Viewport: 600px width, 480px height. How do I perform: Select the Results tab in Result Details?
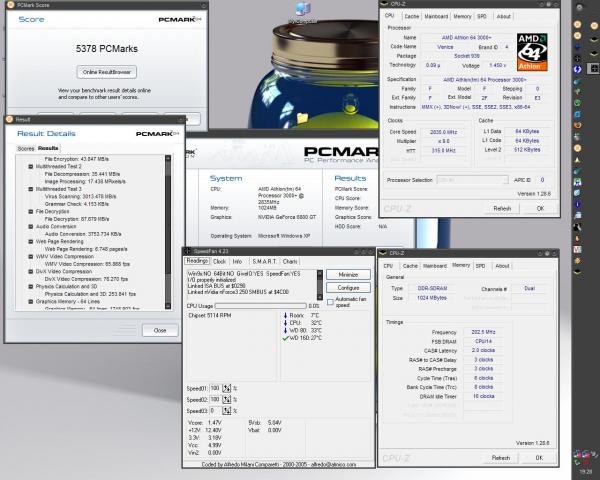tap(48, 148)
